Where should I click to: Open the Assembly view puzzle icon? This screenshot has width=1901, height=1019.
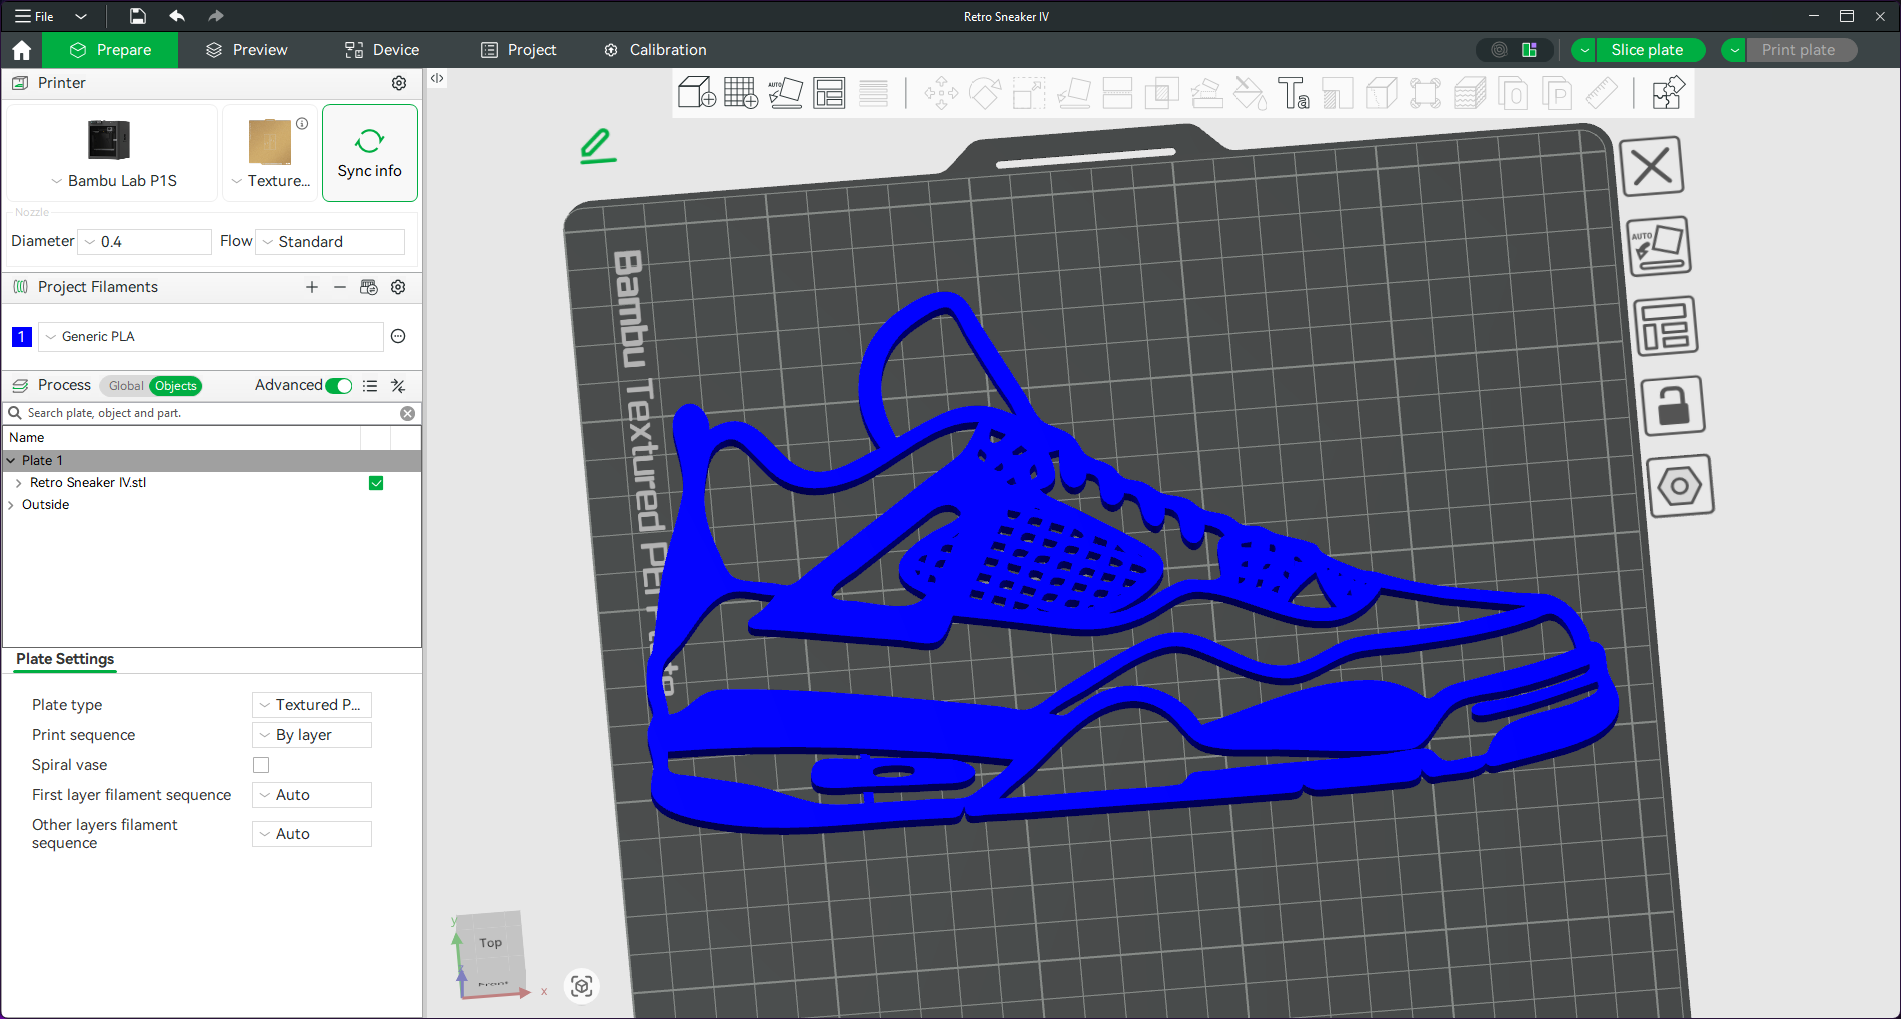pyautogui.click(x=1668, y=93)
